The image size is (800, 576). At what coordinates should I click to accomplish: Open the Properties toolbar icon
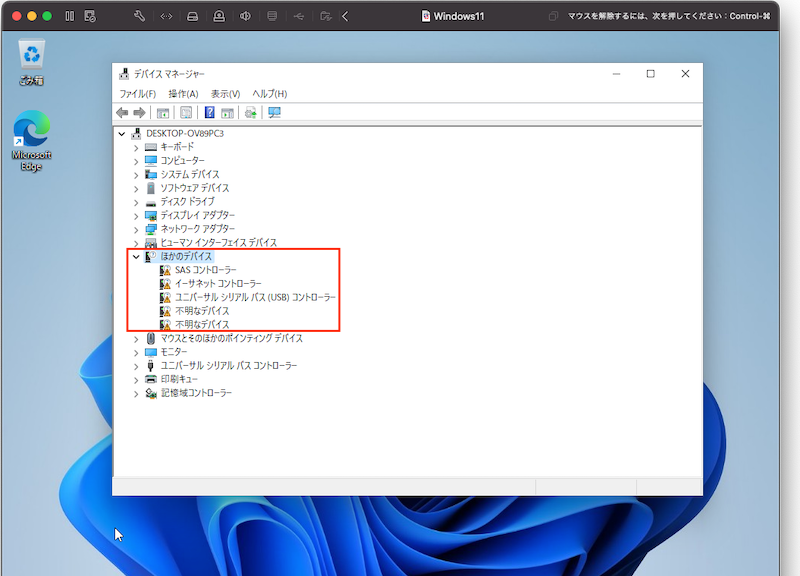click(186, 112)
